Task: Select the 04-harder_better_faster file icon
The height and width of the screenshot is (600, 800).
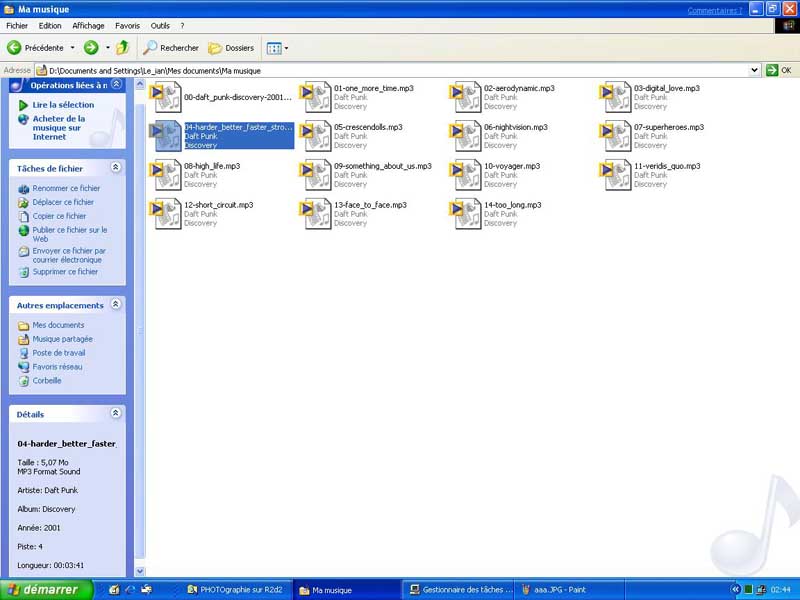Action: pyautogui.click(x=166, y=136)
